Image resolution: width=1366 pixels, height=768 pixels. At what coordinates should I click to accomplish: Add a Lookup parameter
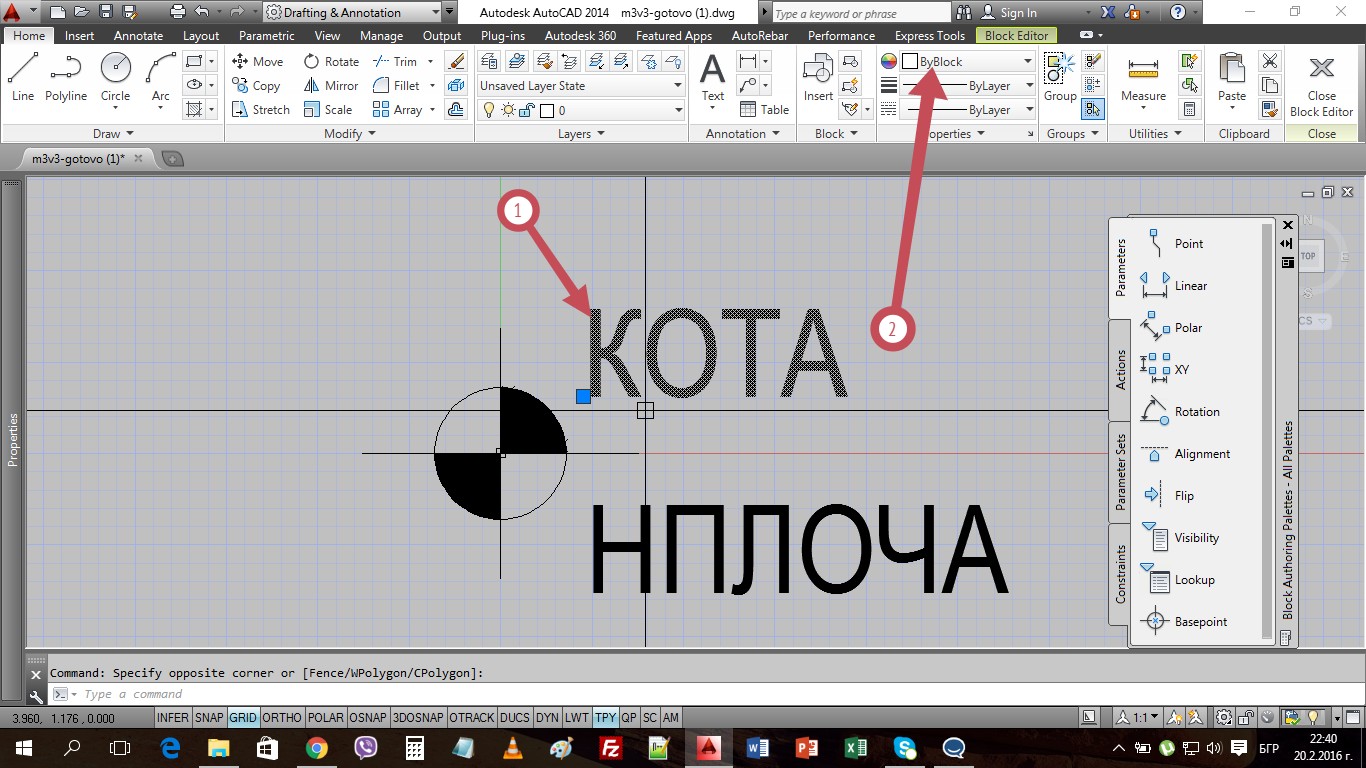pos(1178,579)
